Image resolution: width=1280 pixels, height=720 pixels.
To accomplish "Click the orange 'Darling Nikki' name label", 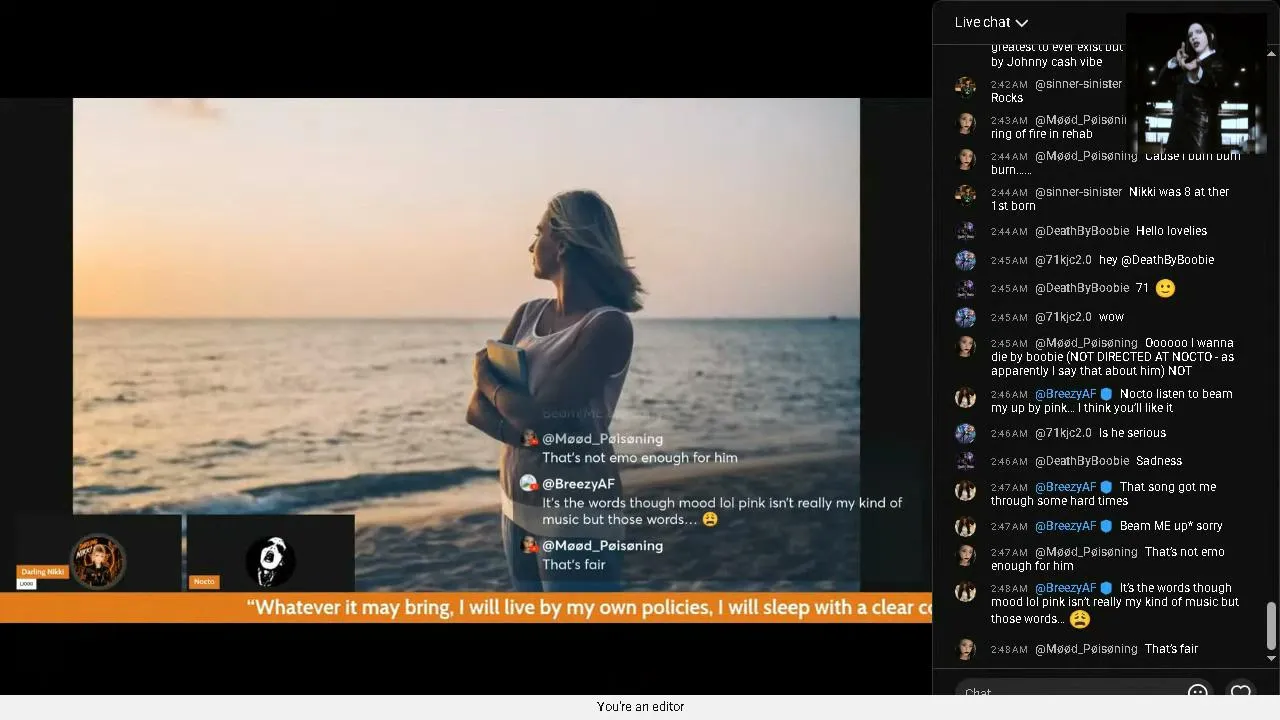I will (42, 572).
